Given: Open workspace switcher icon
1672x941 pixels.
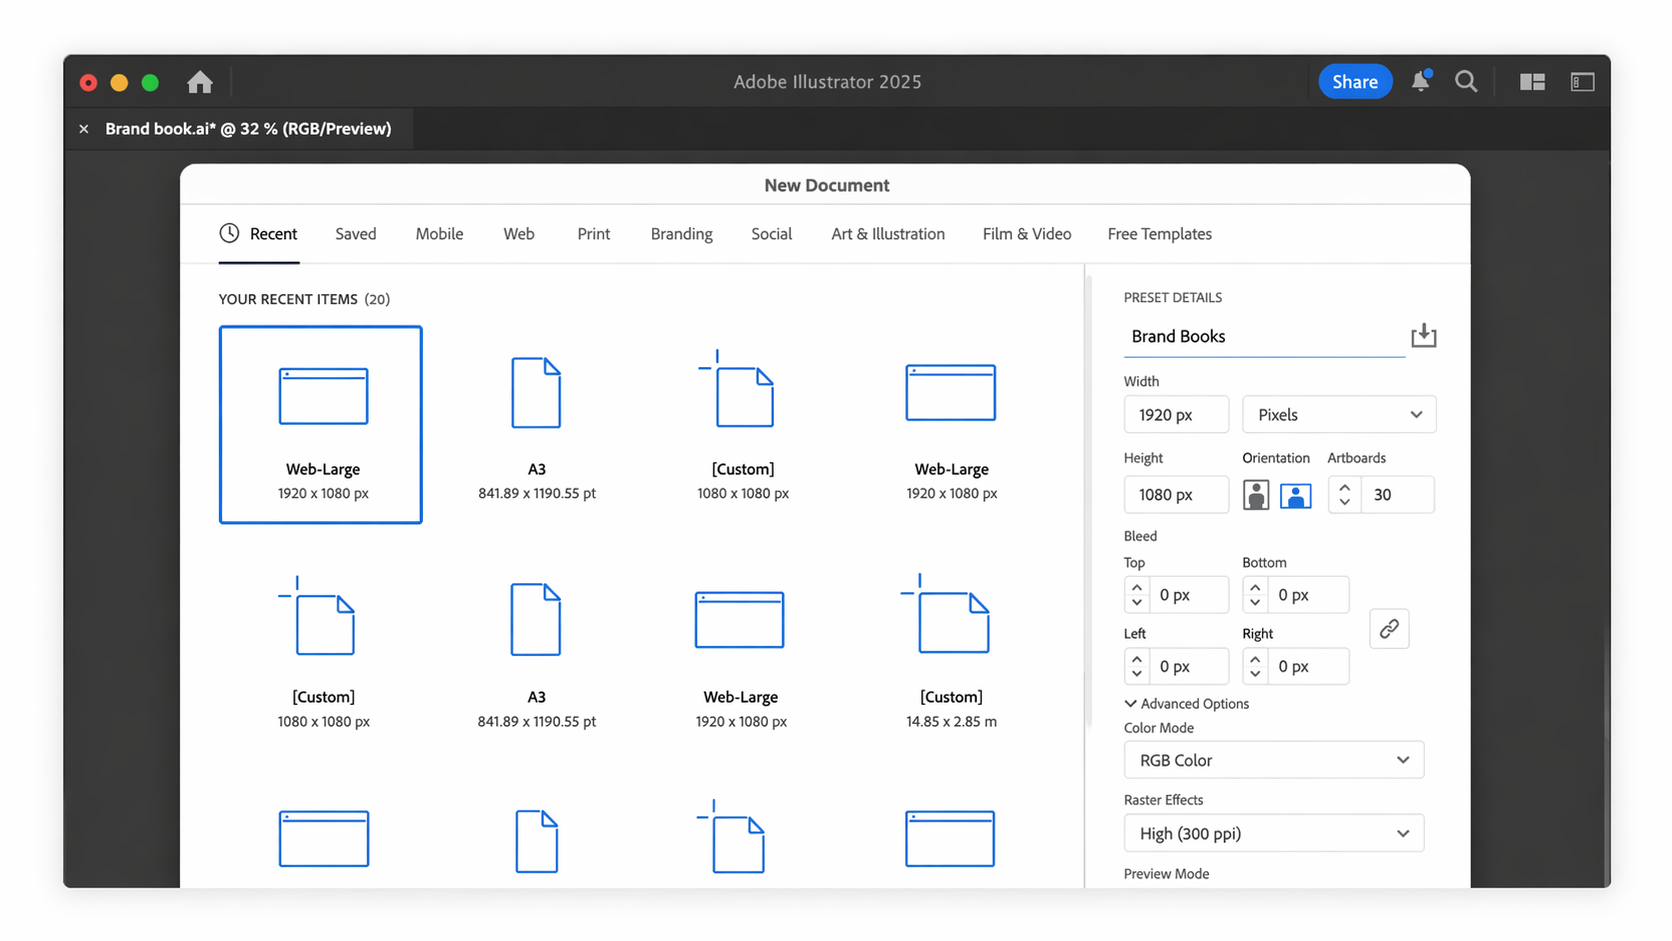Looking at the screenshot, I should coord(1582,82).
